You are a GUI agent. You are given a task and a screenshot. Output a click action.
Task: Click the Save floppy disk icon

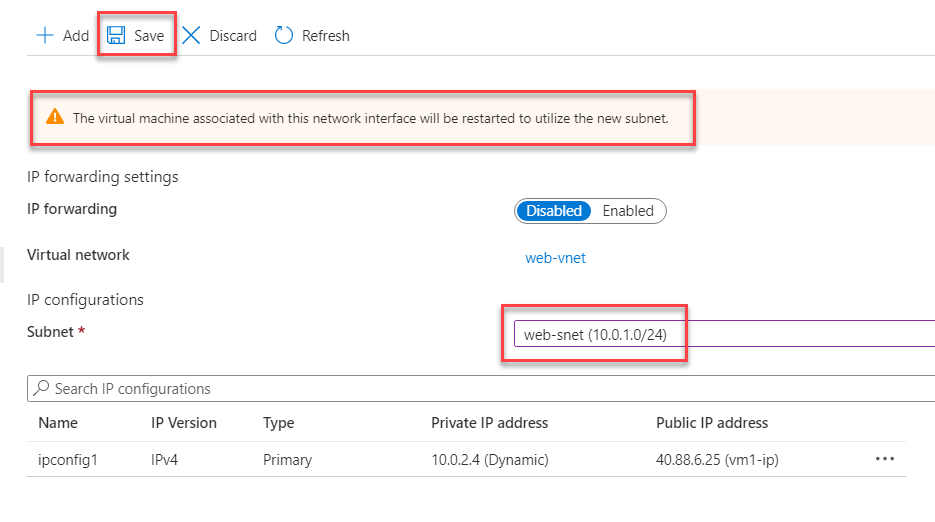click(116, 36)
